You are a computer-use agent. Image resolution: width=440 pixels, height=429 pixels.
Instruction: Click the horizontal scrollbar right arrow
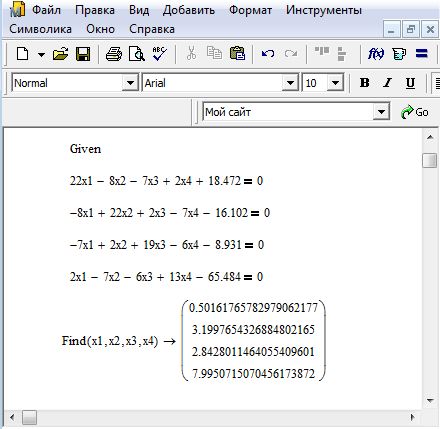point(413,417)
